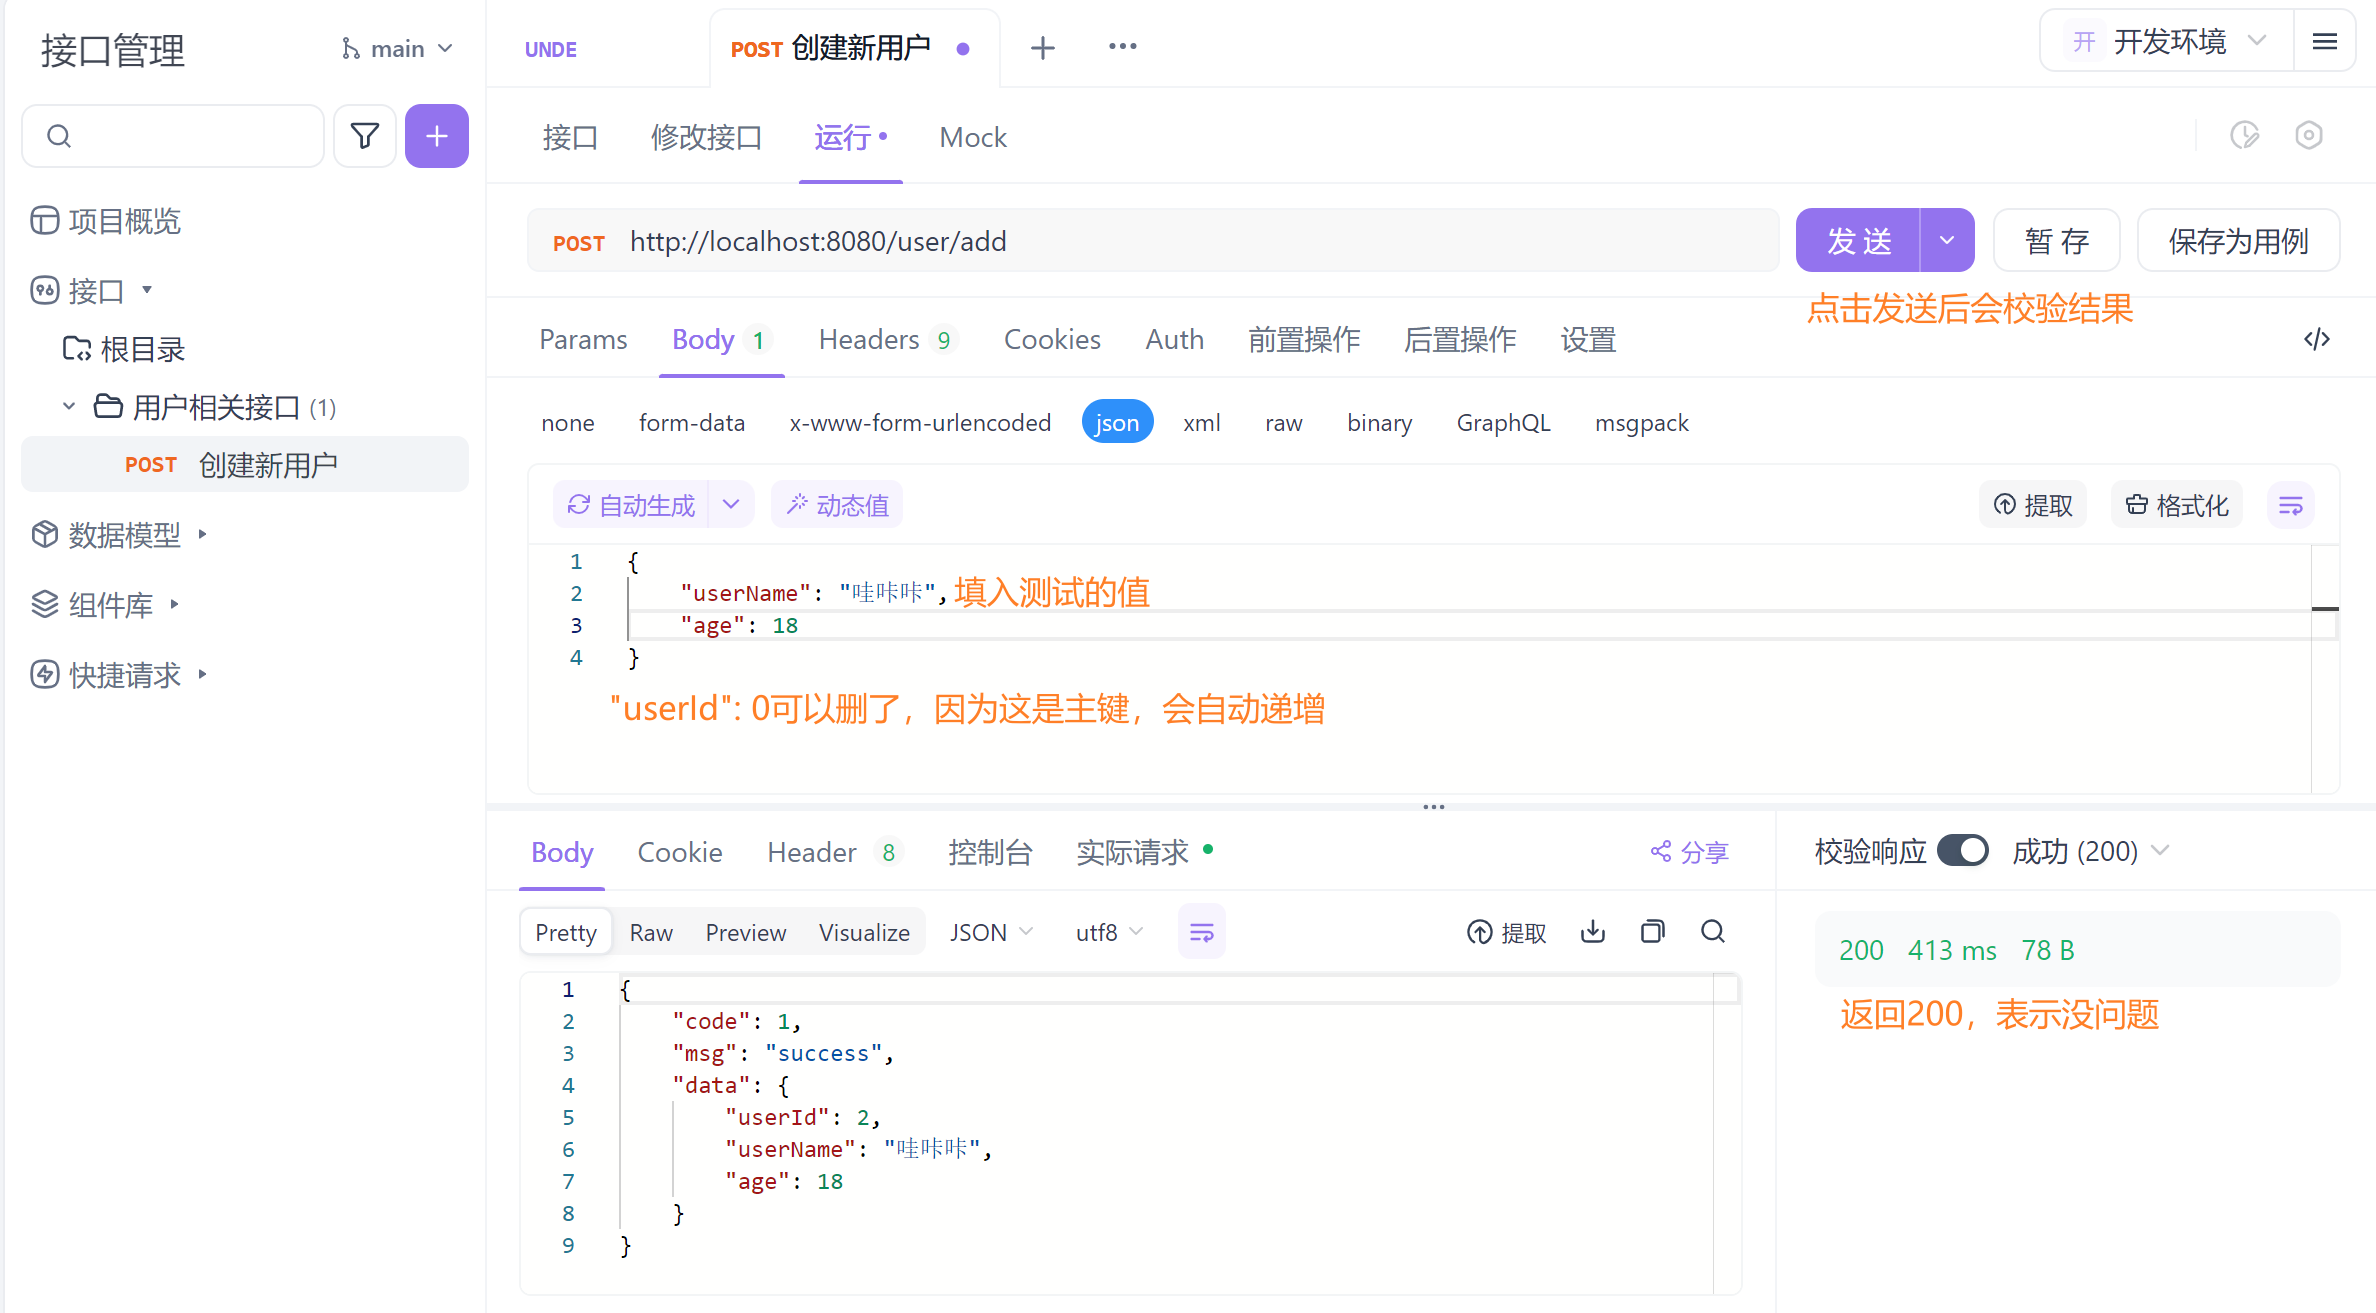The height and width of the screenshot is (1313, 2376).
Task: Expand the arrow next to 发送 button
Action: [1946, 241]
